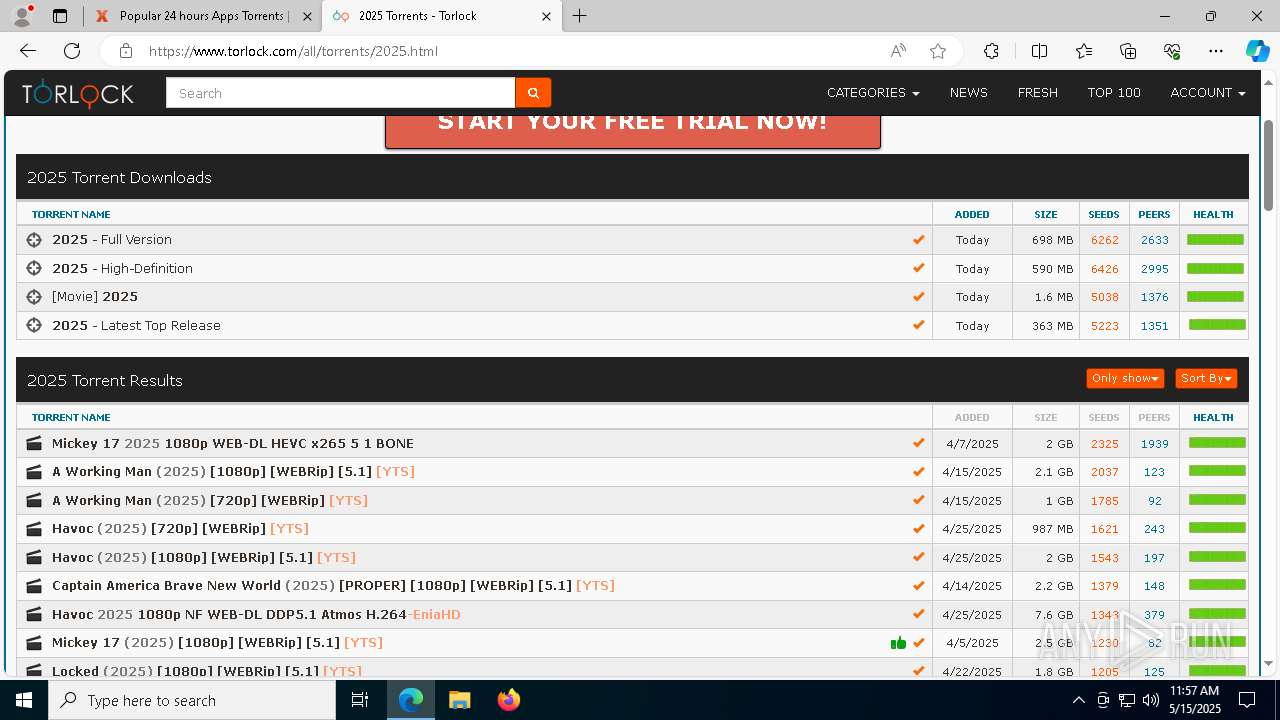1280x720 pixels.
Task: Open Edge Settings and more menu
Action: [1216, 51]
